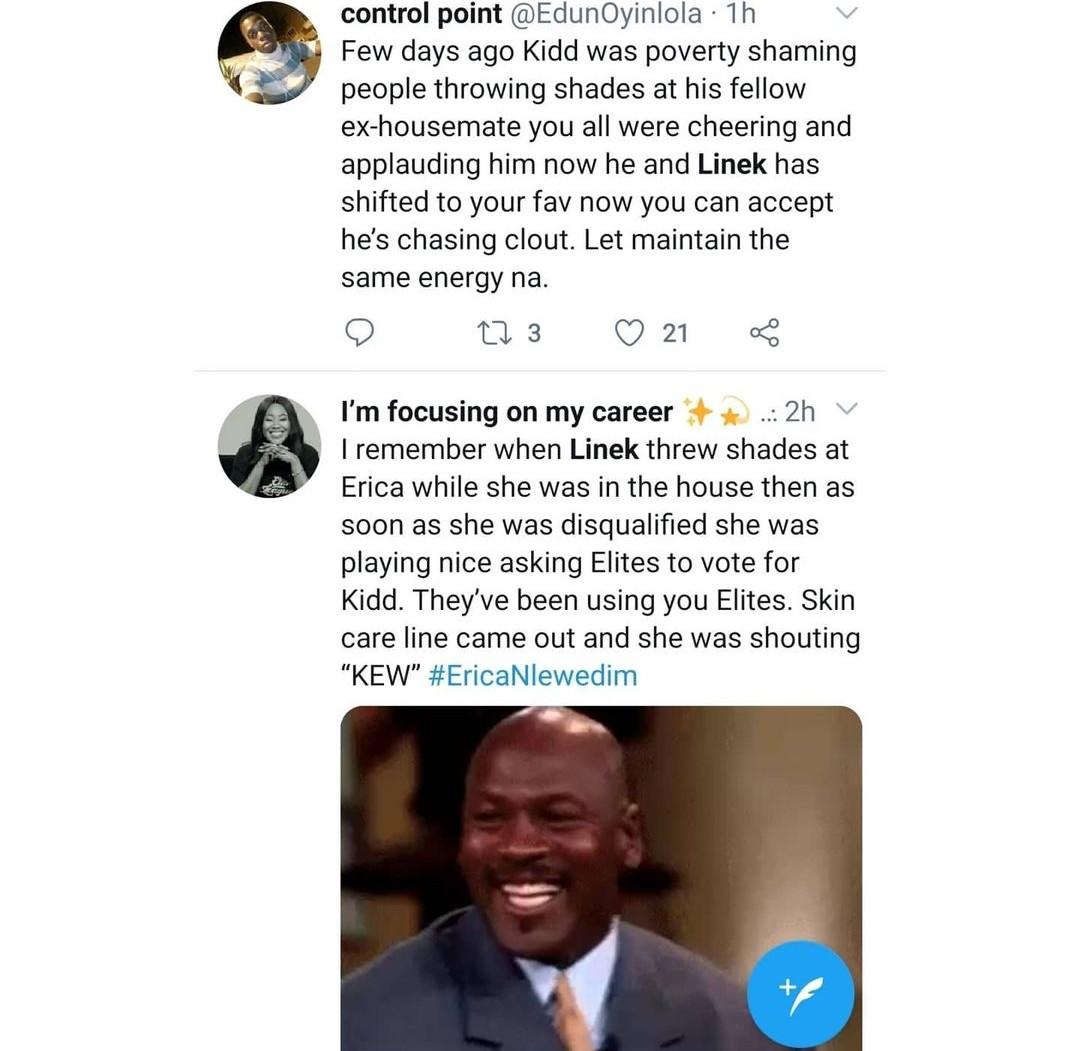Click the retweet count of 3
Image resolution: width=1080 pixels, height=1051 pixels.
point(533,332)
